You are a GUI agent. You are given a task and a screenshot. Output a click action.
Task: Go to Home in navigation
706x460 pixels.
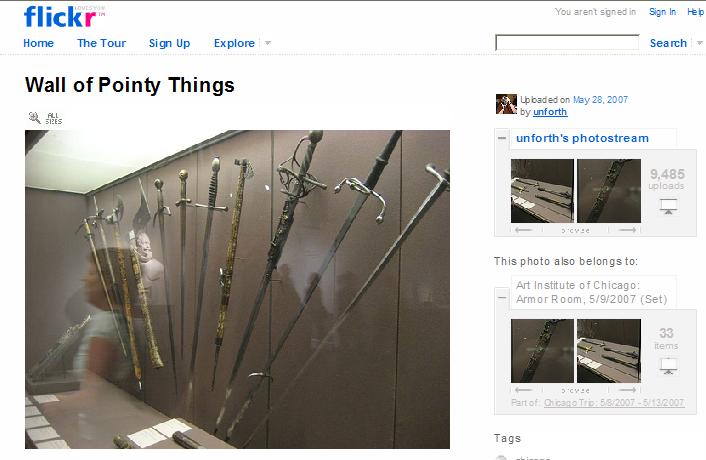point(38,43)
